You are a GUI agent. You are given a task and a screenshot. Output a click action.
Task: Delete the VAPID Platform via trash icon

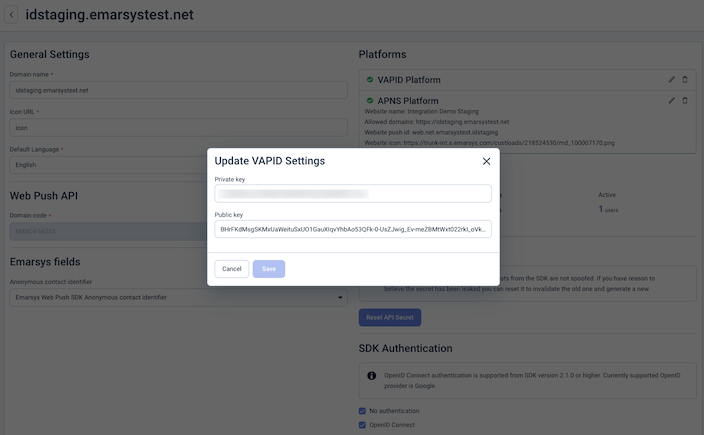coord(685,79)
